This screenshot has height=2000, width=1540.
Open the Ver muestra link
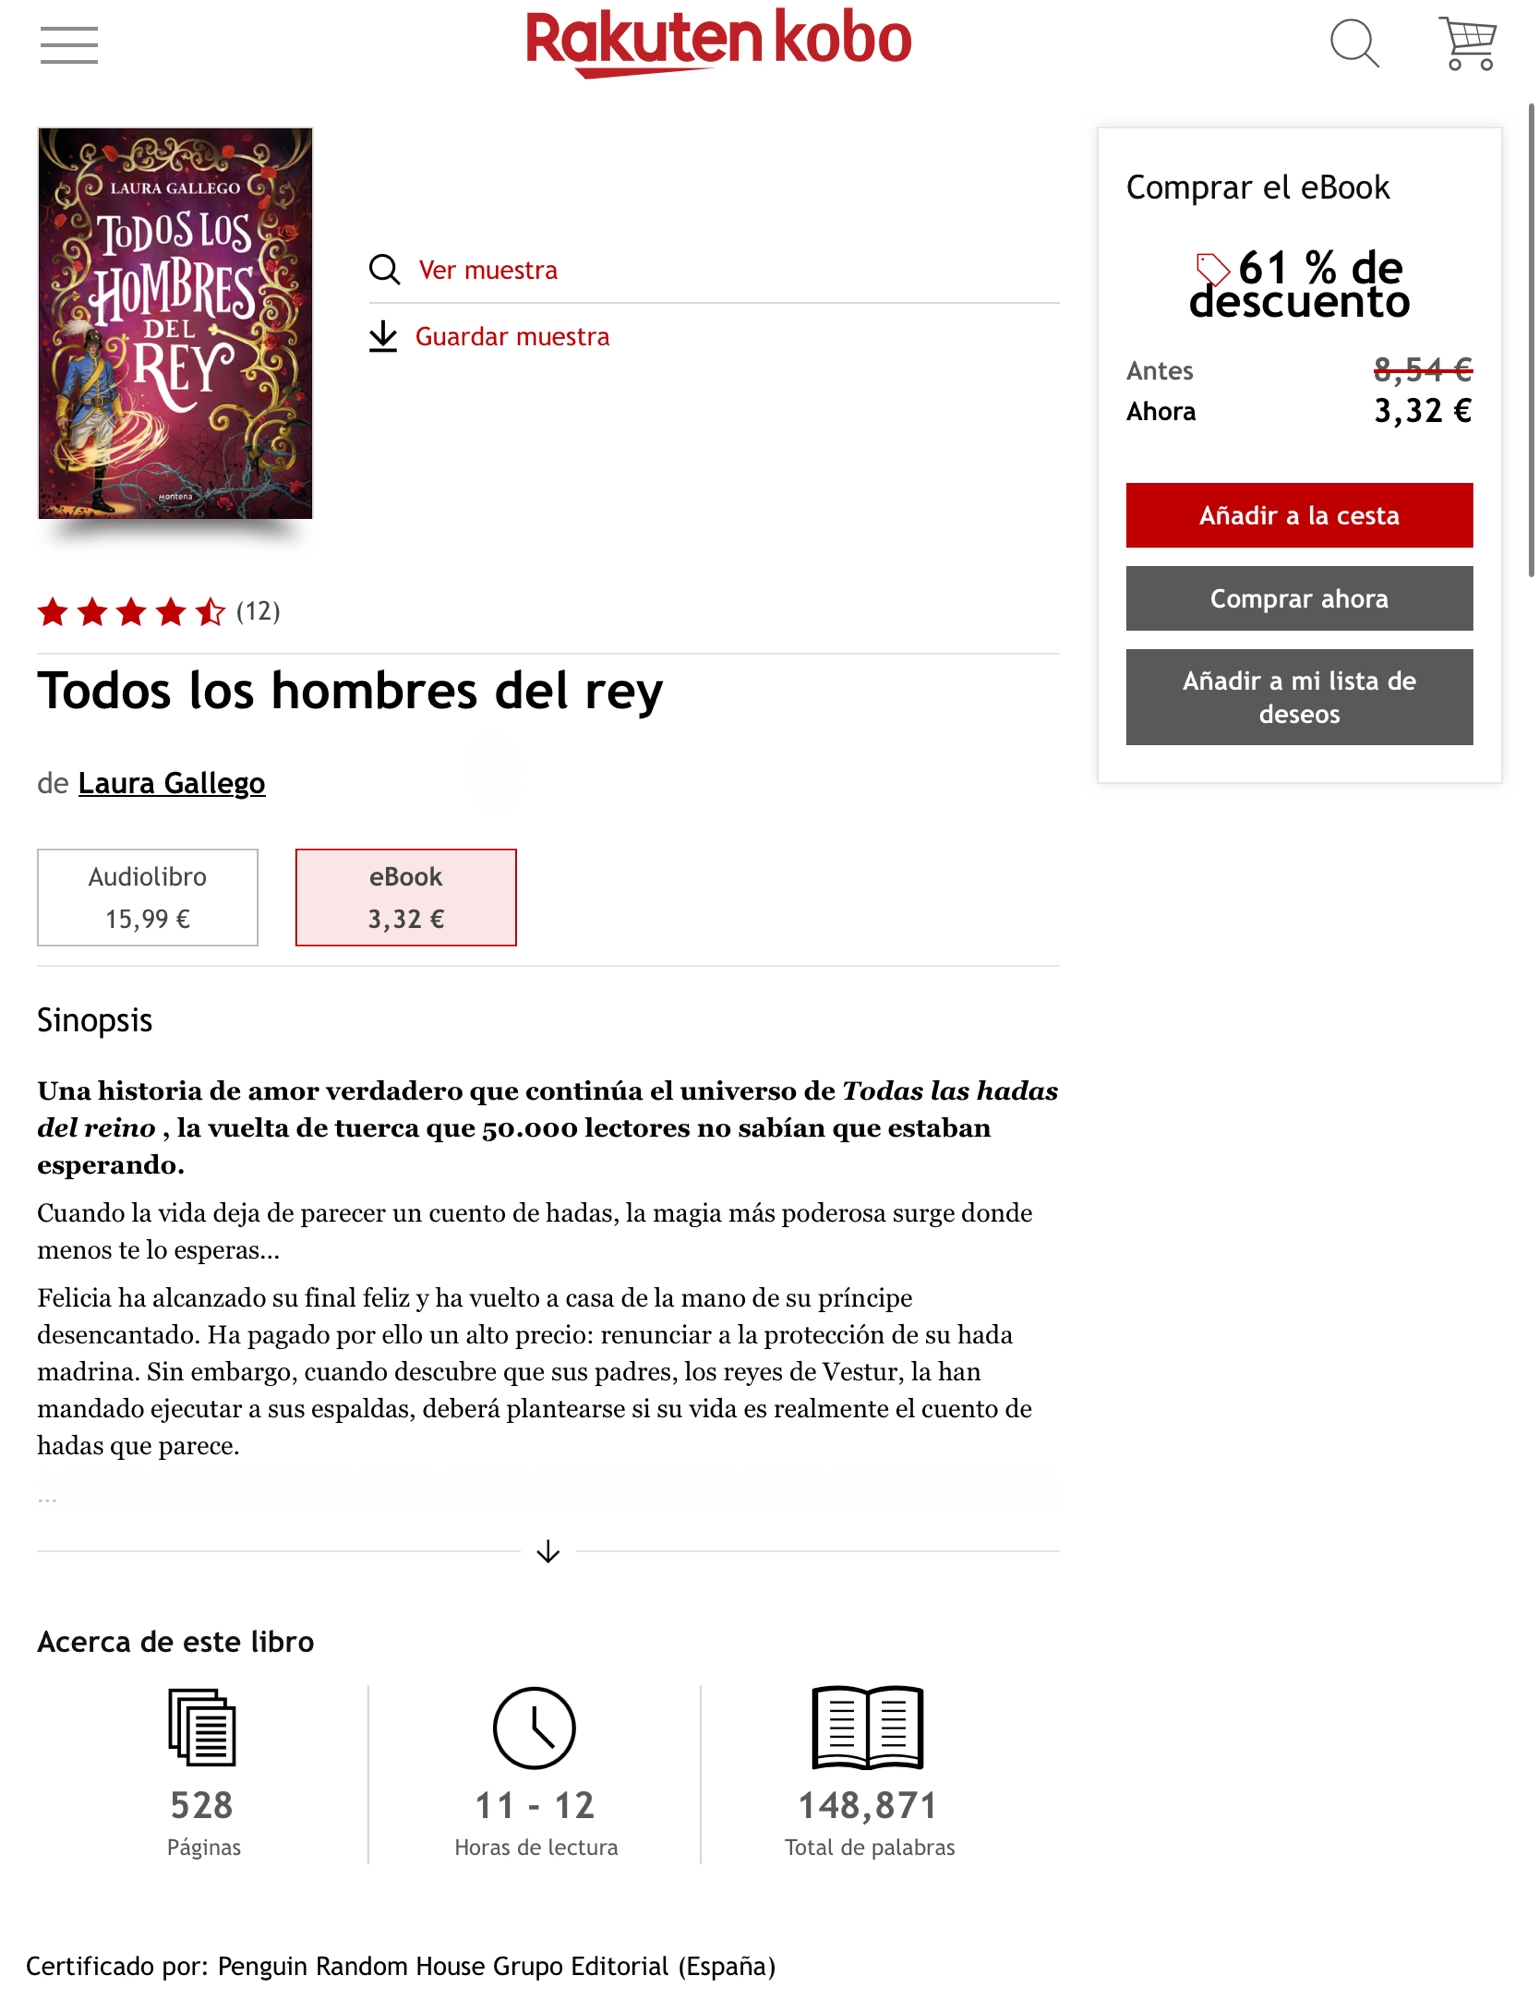click(x=488, y=270)
